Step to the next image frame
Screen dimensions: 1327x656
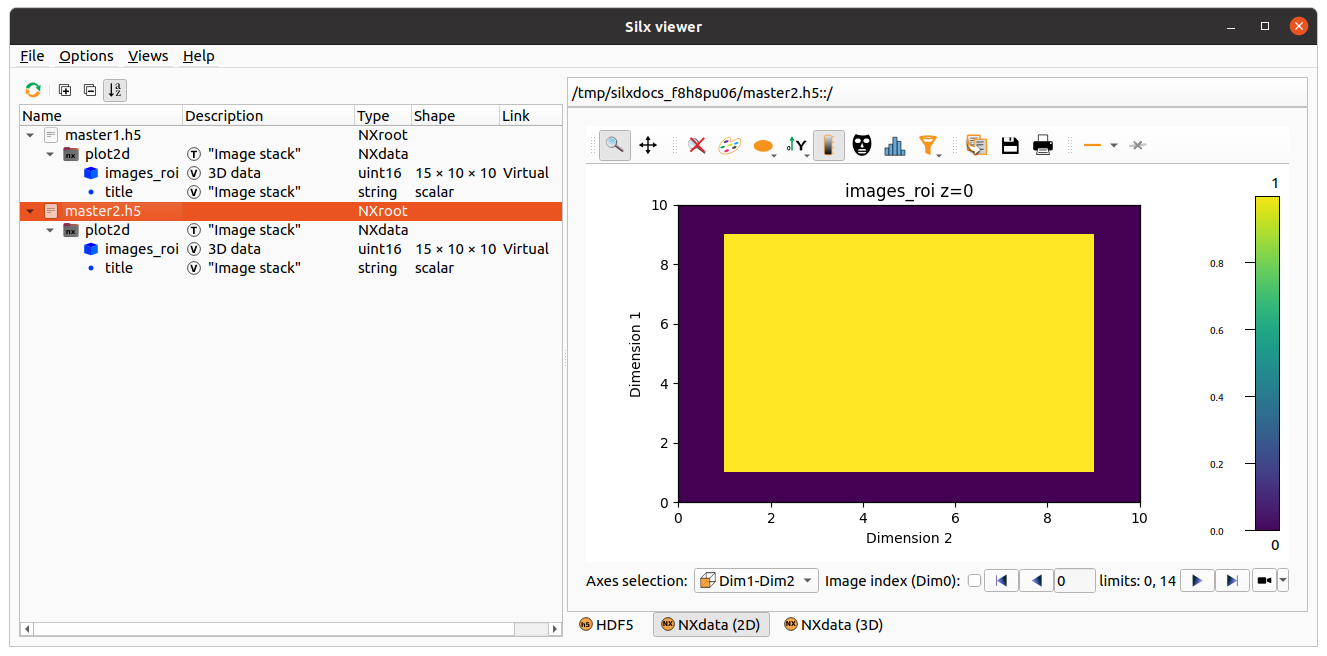point(1197,581)
